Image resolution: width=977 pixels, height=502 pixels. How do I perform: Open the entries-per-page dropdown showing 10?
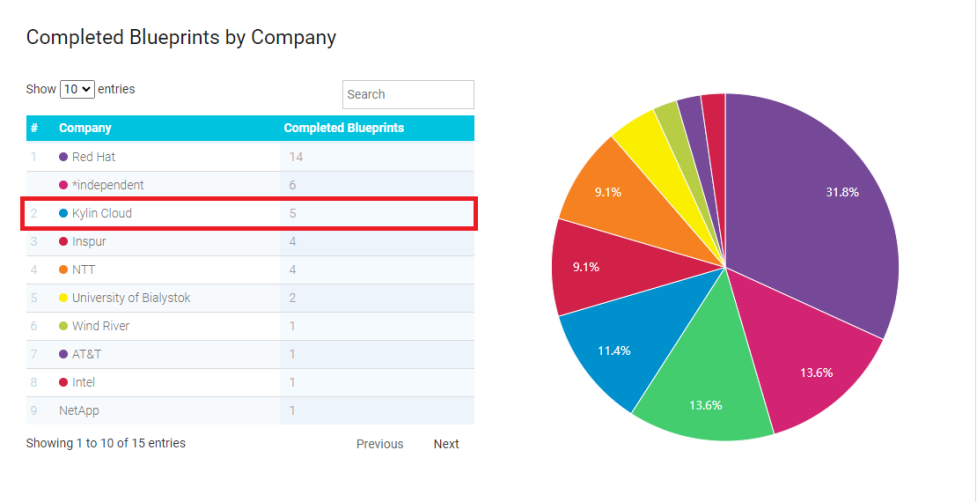click(x=77, y=89)
